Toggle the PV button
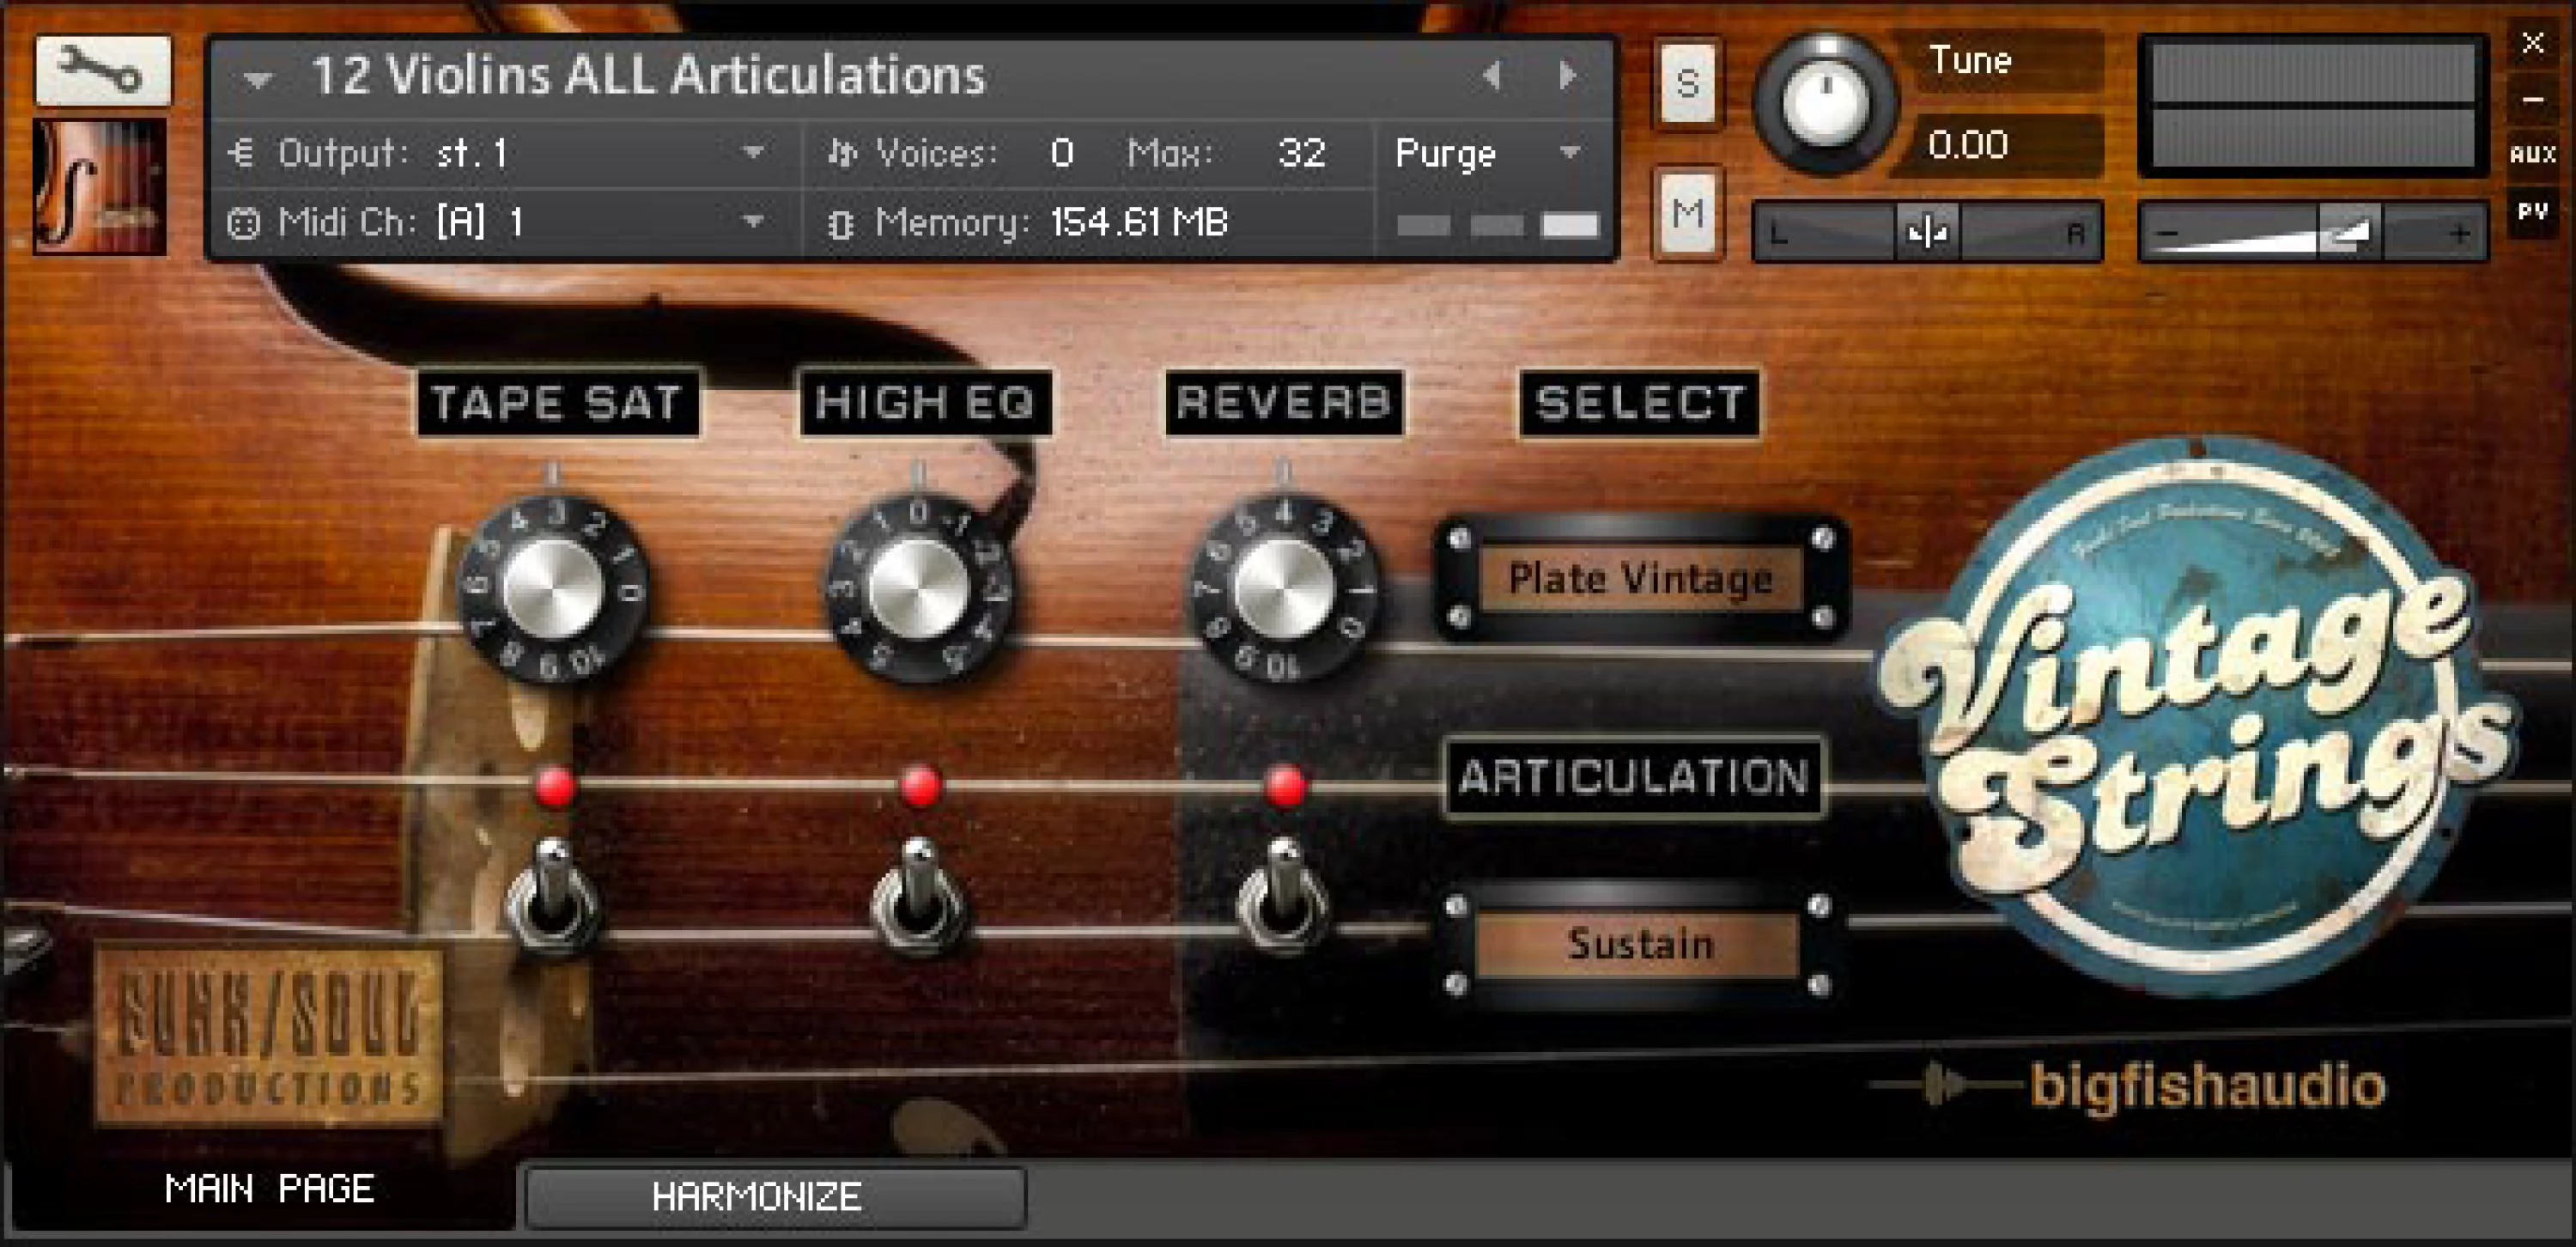2576x1247 pixels. coord(2532,211)
